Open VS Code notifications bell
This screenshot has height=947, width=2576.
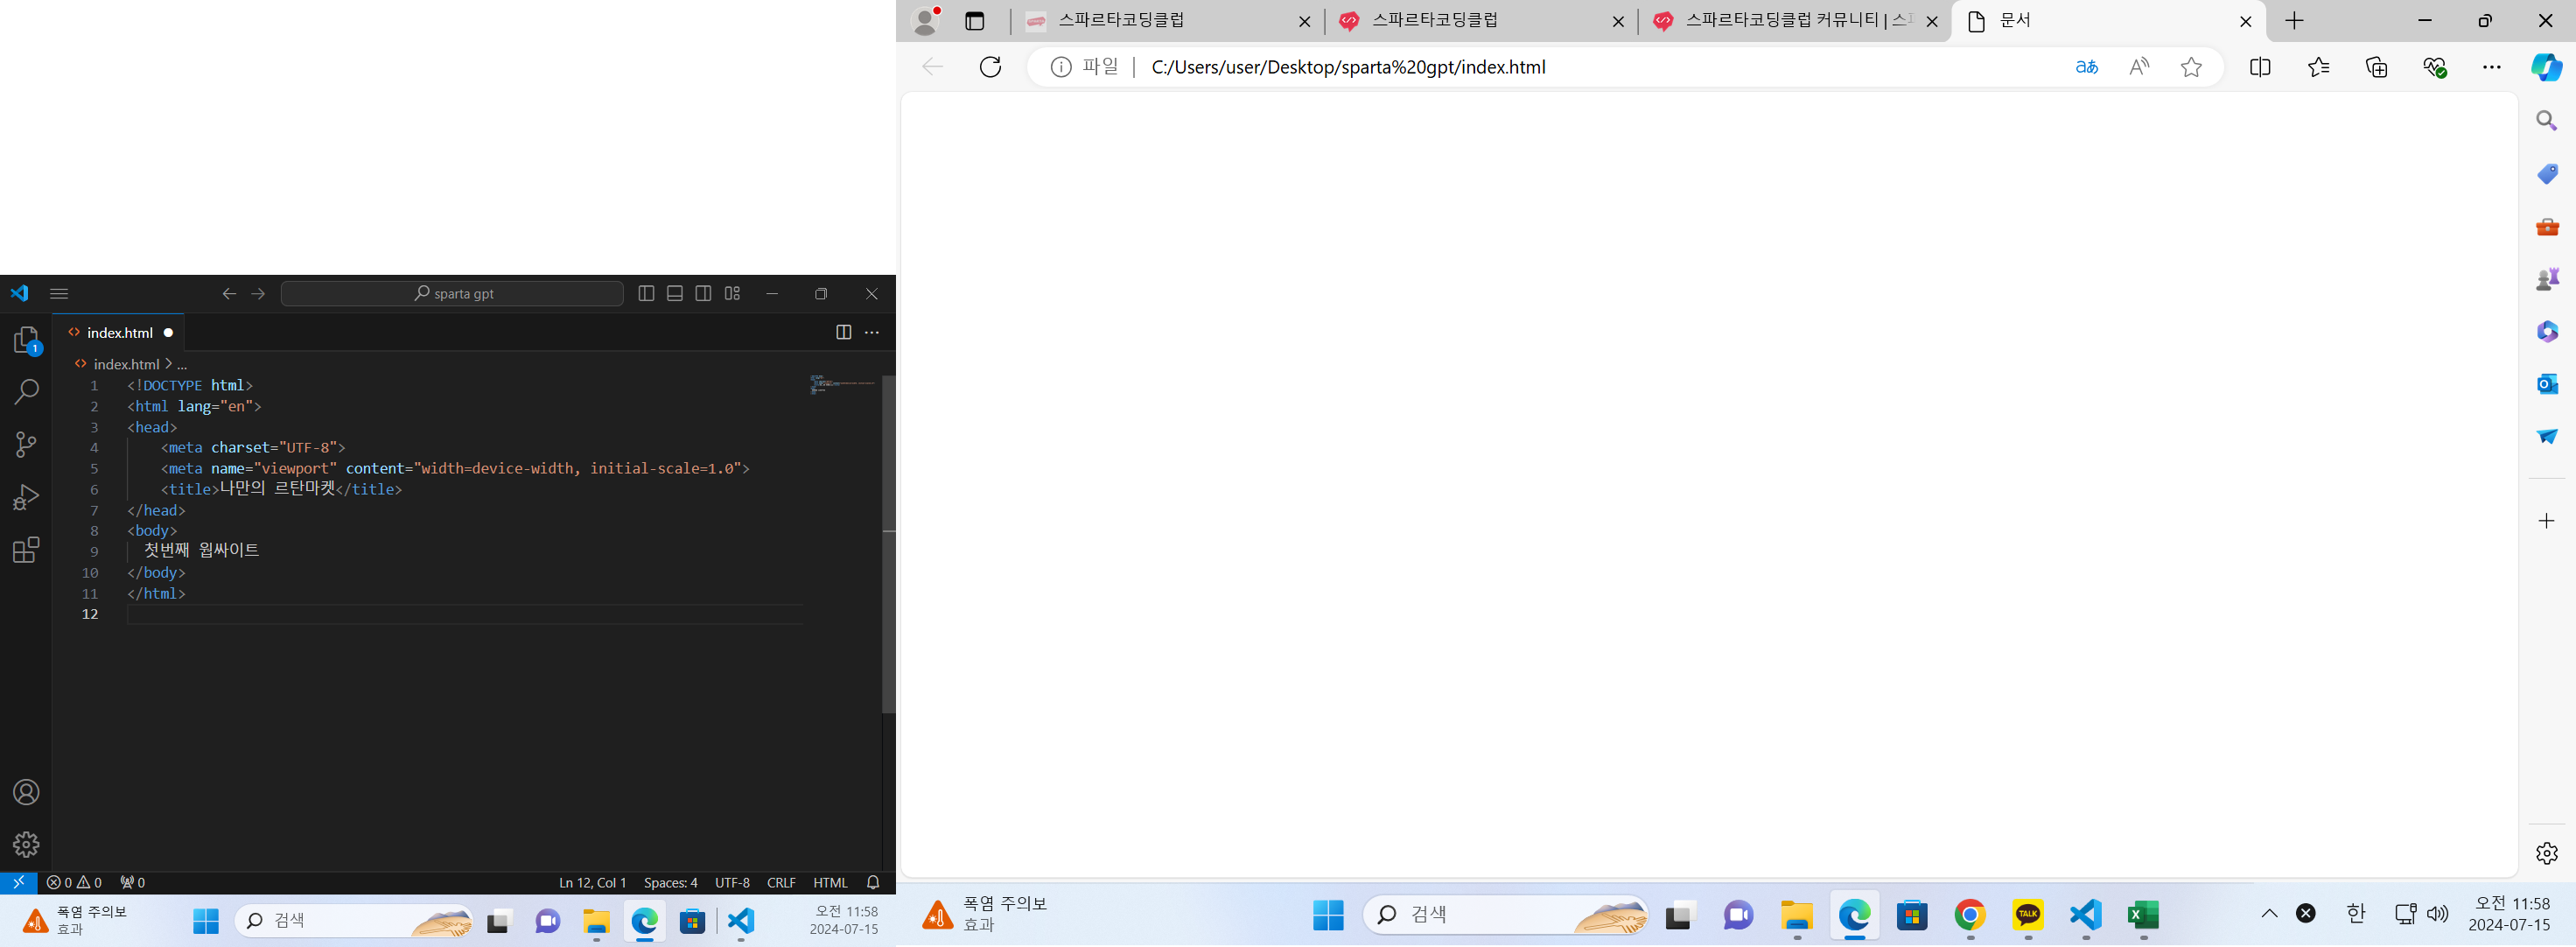pos(873,882)
